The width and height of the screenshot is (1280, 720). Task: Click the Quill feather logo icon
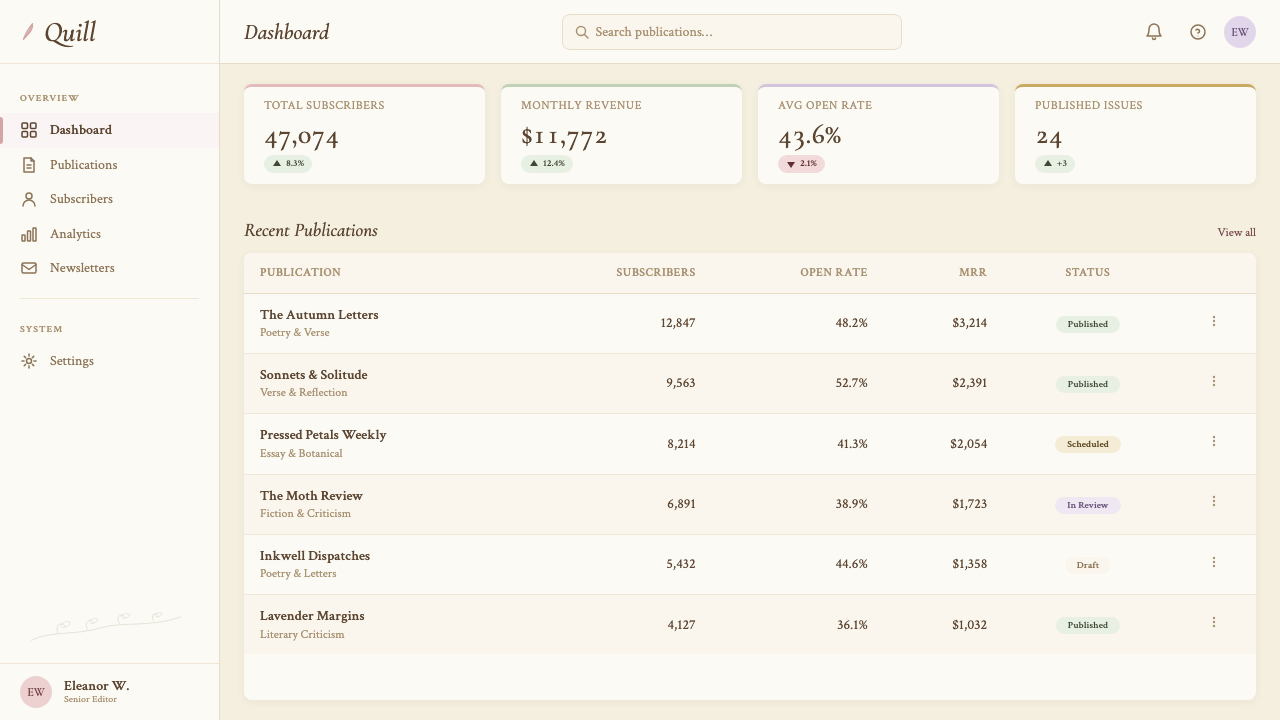click(29, 32)
